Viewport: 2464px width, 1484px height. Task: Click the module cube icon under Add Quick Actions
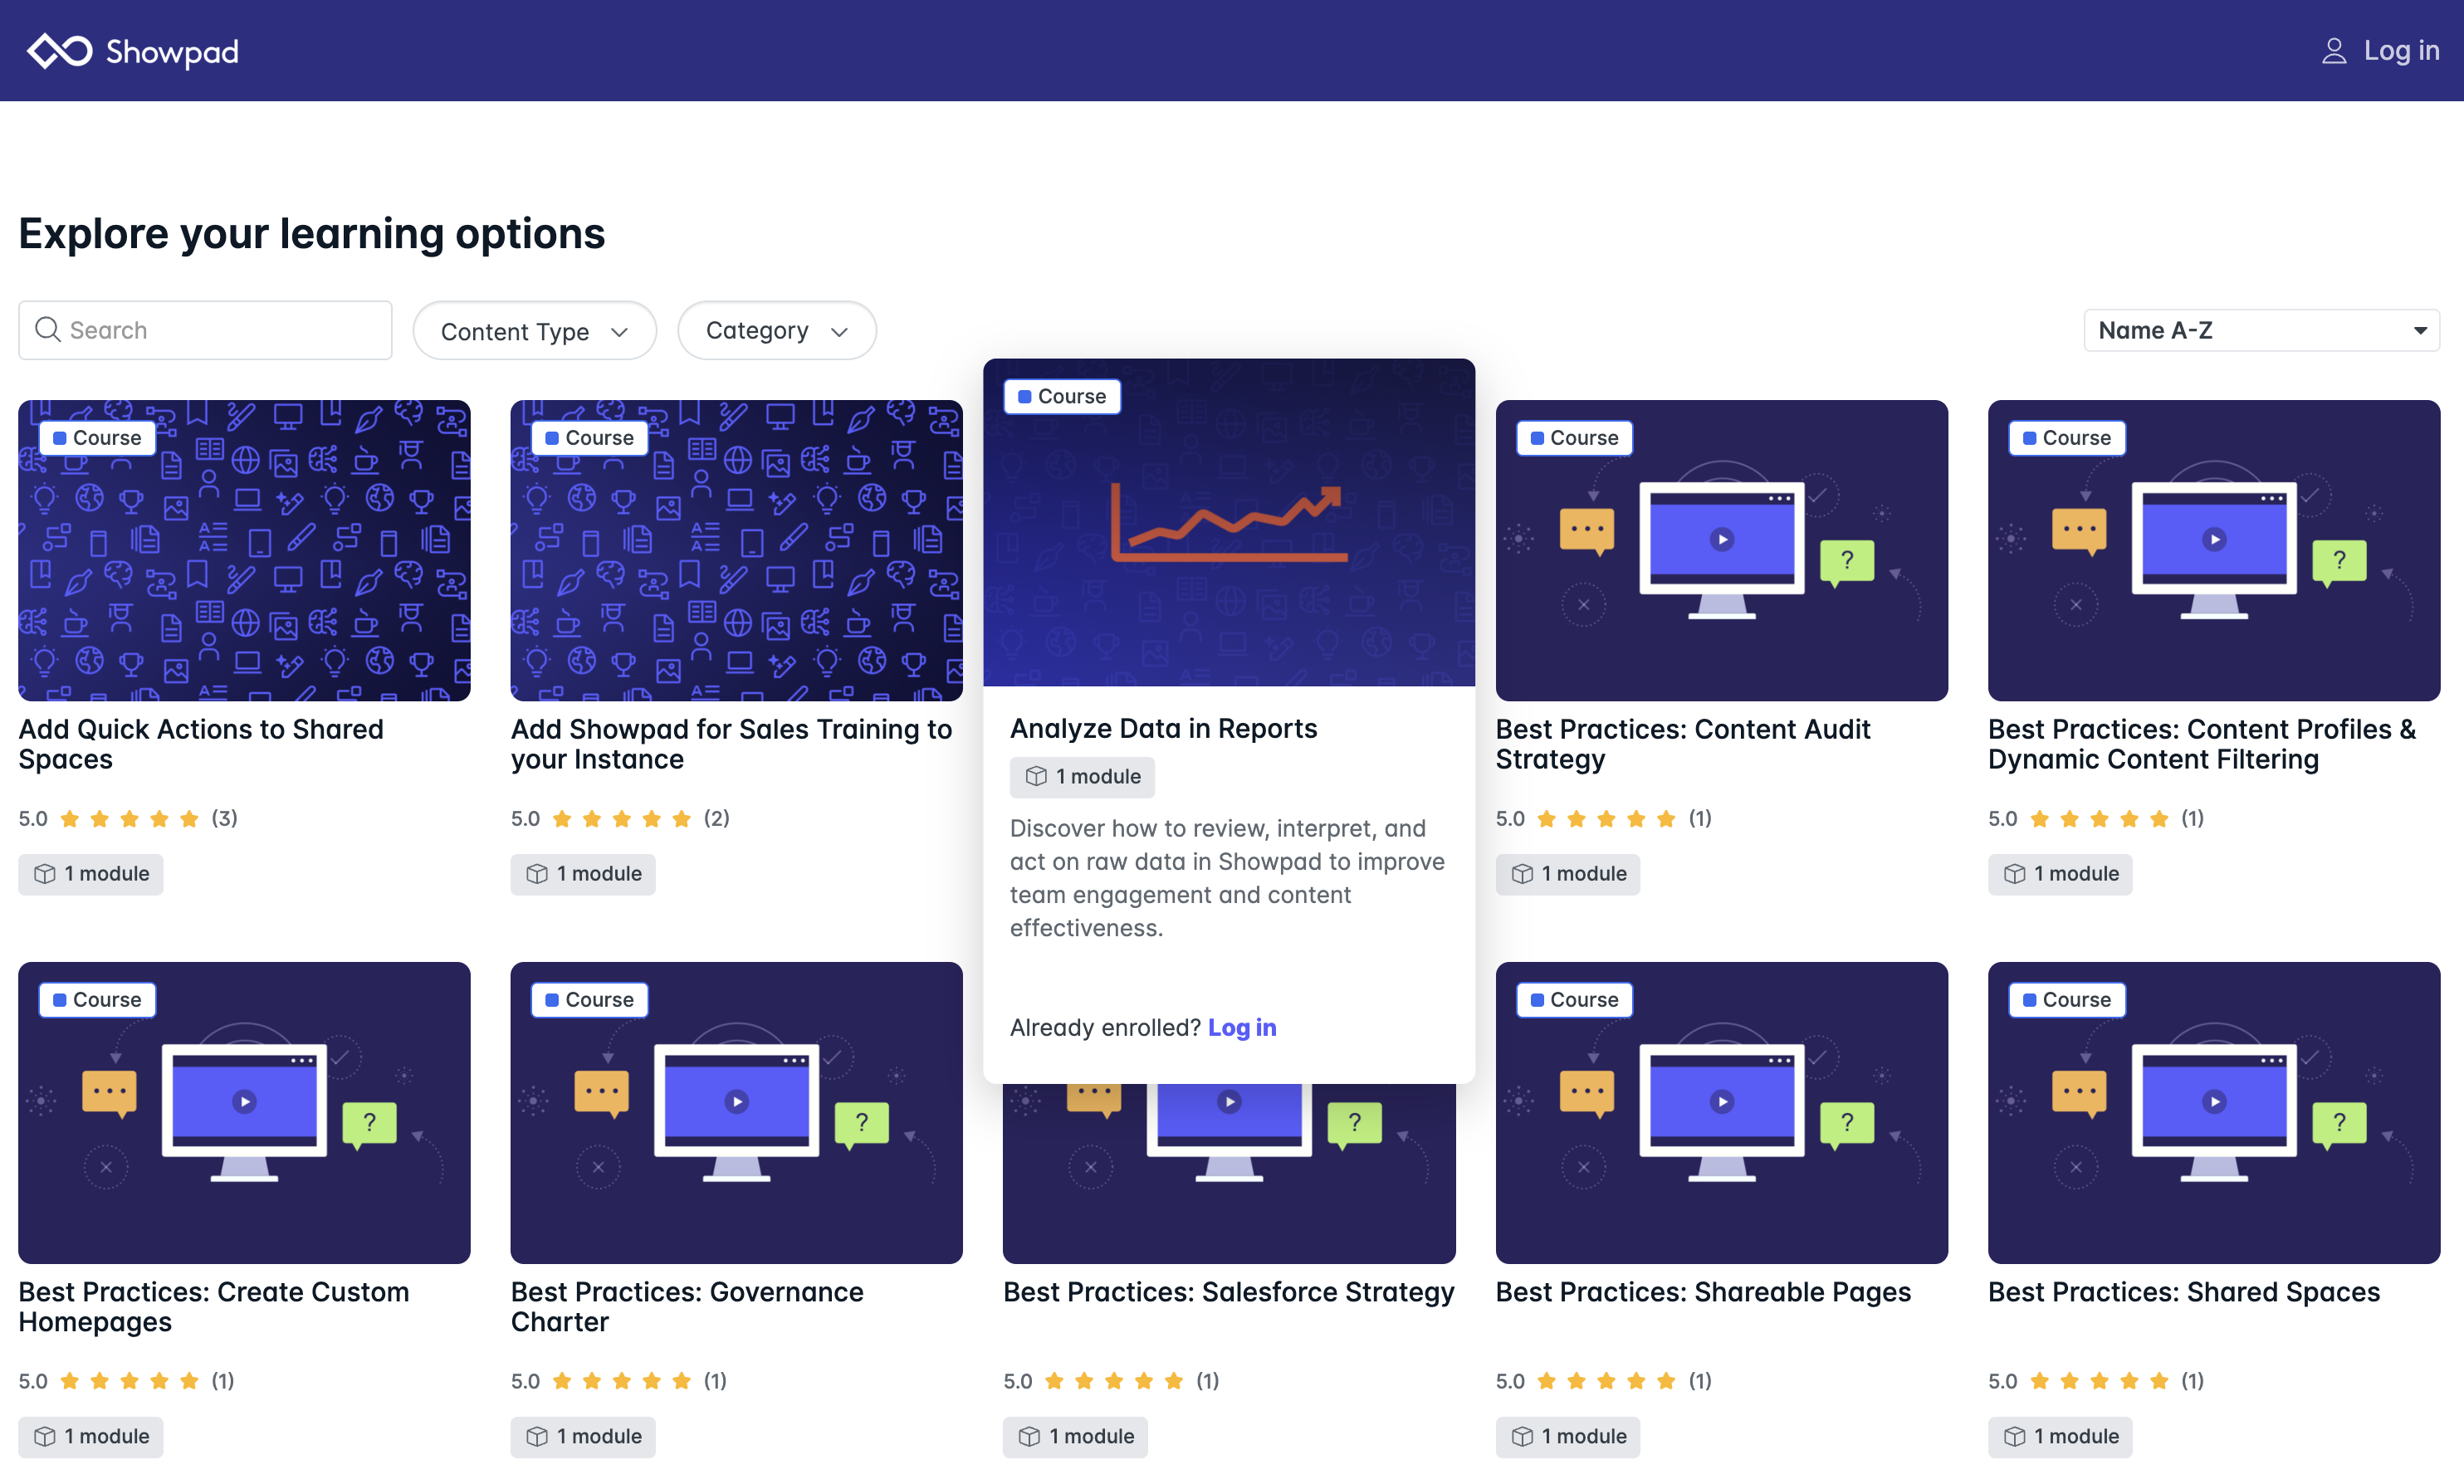[x=45, y=873]
